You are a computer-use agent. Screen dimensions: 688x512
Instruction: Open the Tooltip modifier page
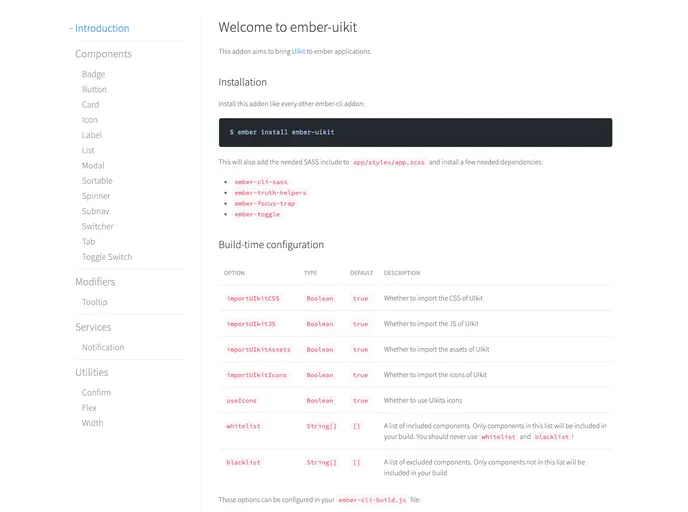pos(95,302)
